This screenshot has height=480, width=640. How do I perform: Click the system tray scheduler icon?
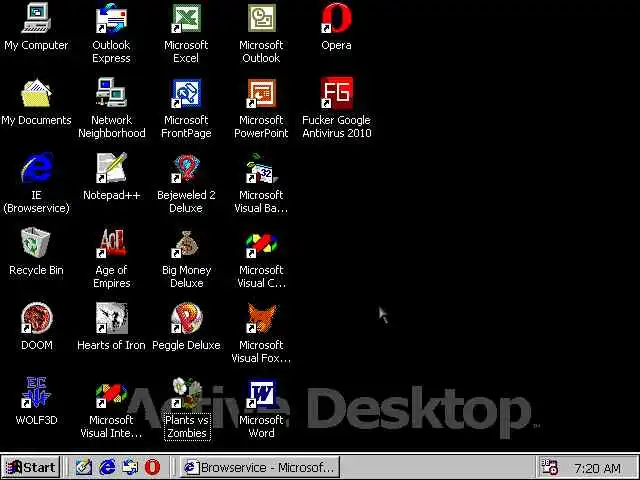[549, 467]
